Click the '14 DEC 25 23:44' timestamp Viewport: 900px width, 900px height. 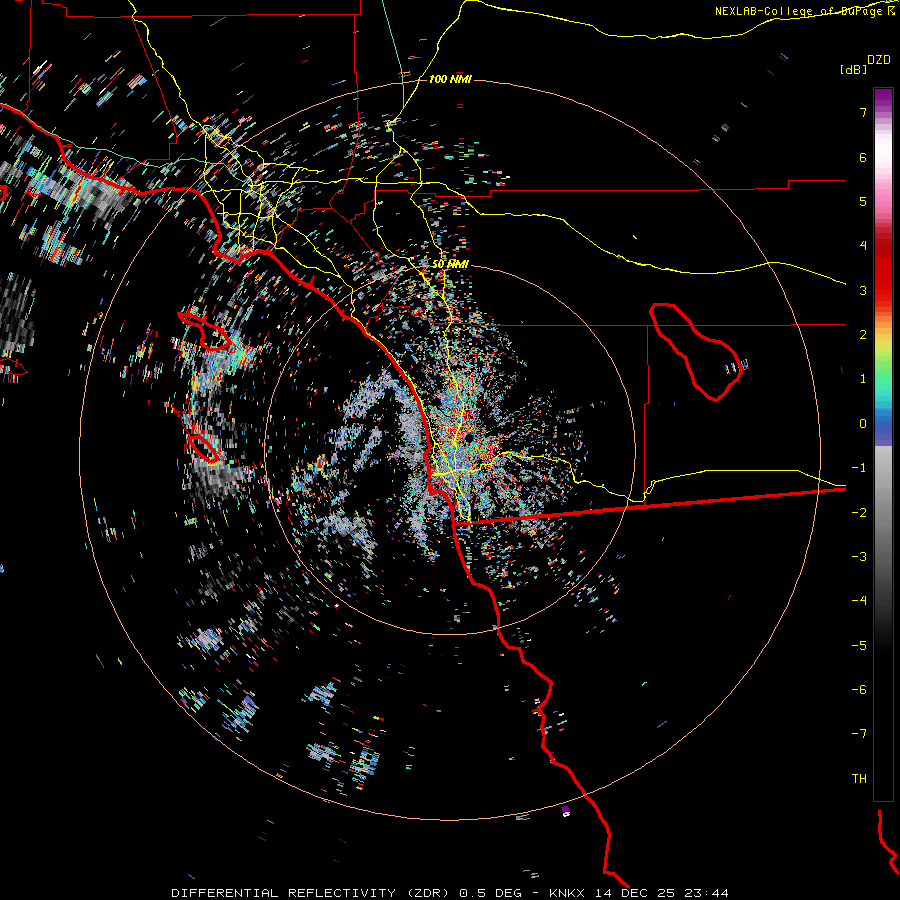tap(662, 893)
